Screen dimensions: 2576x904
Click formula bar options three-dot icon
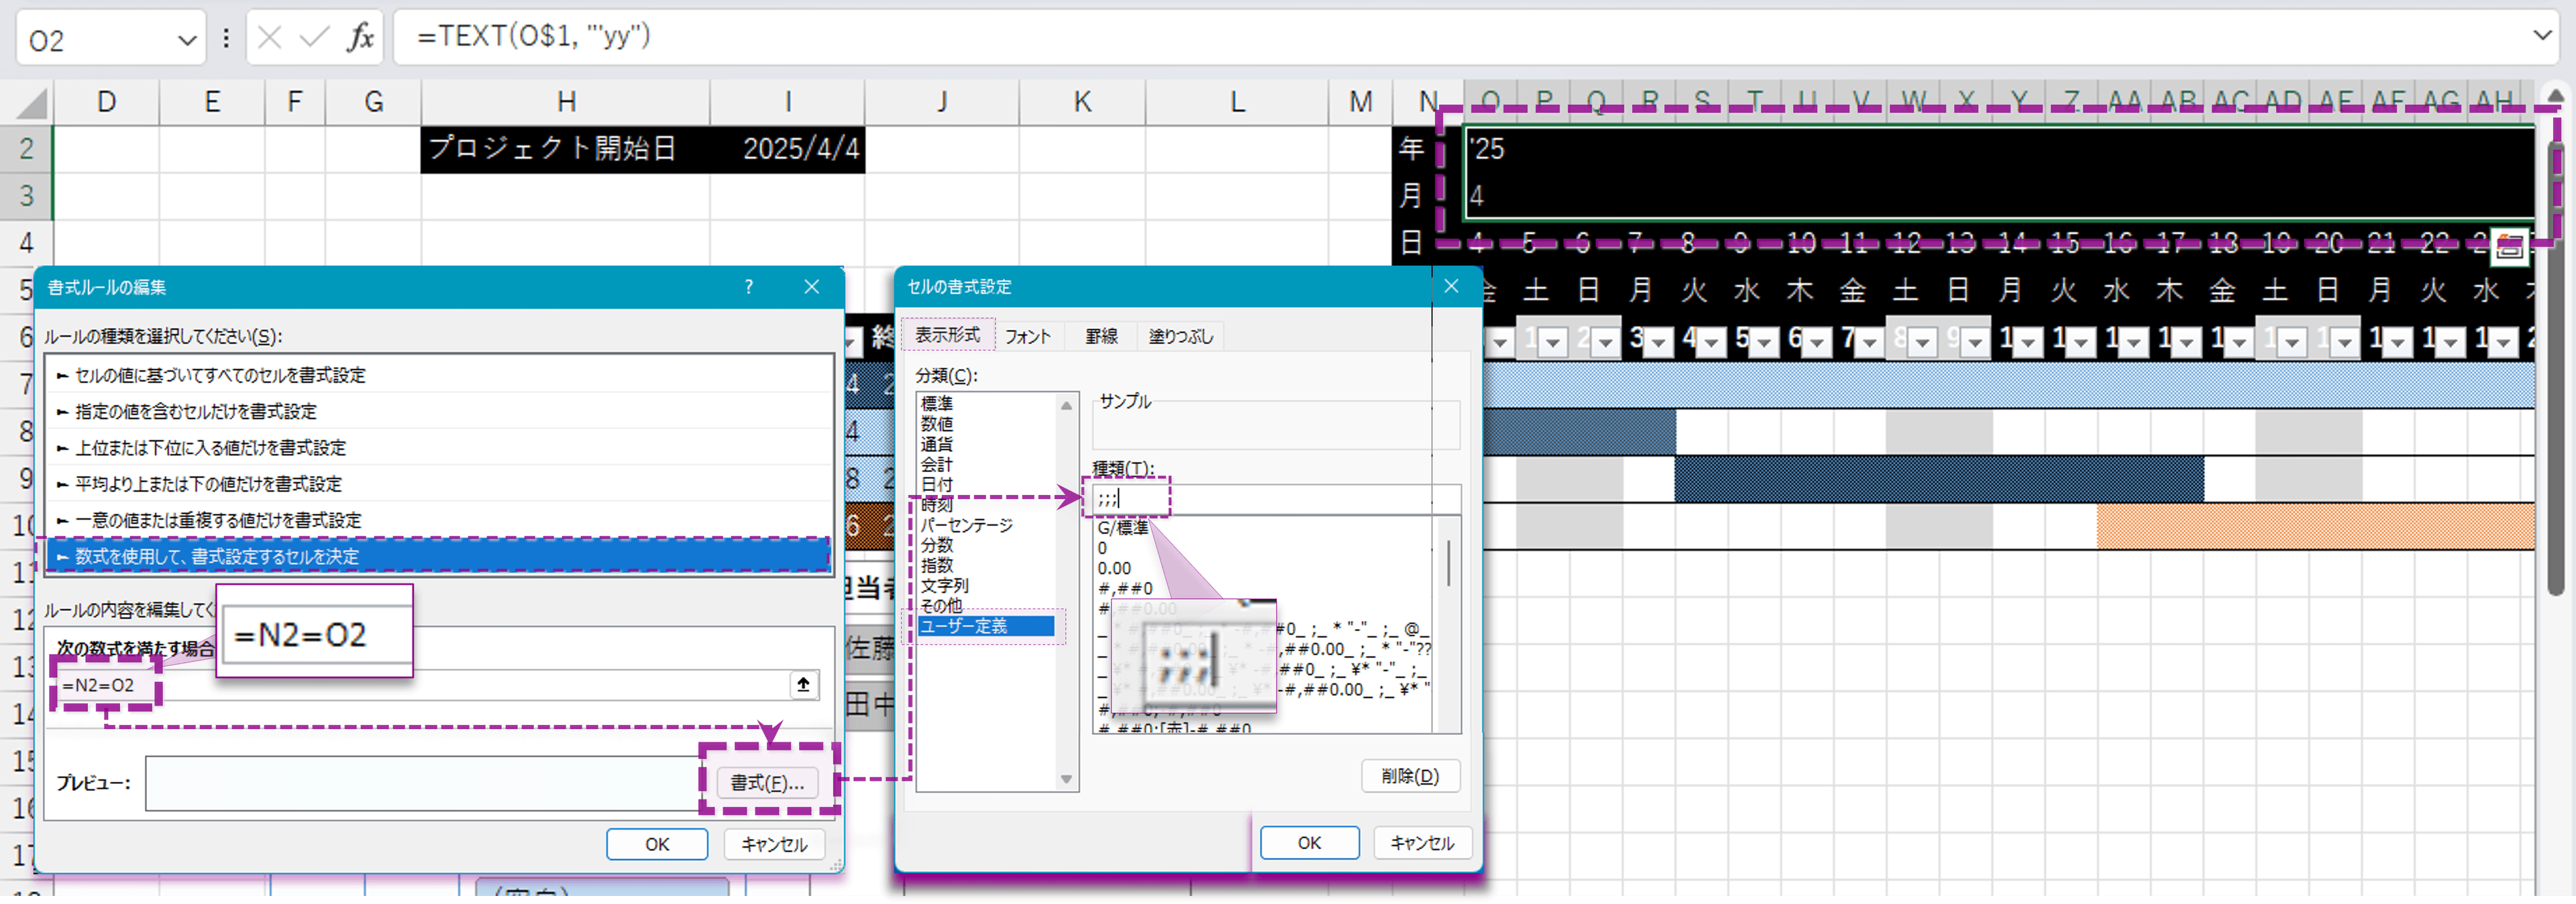coord(226,38)
